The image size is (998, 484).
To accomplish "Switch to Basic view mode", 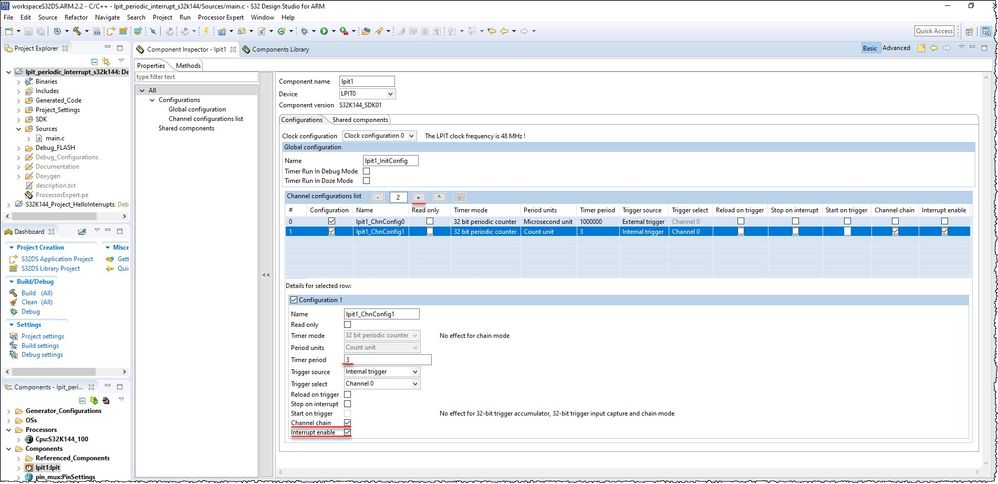I will pos(869,48).
